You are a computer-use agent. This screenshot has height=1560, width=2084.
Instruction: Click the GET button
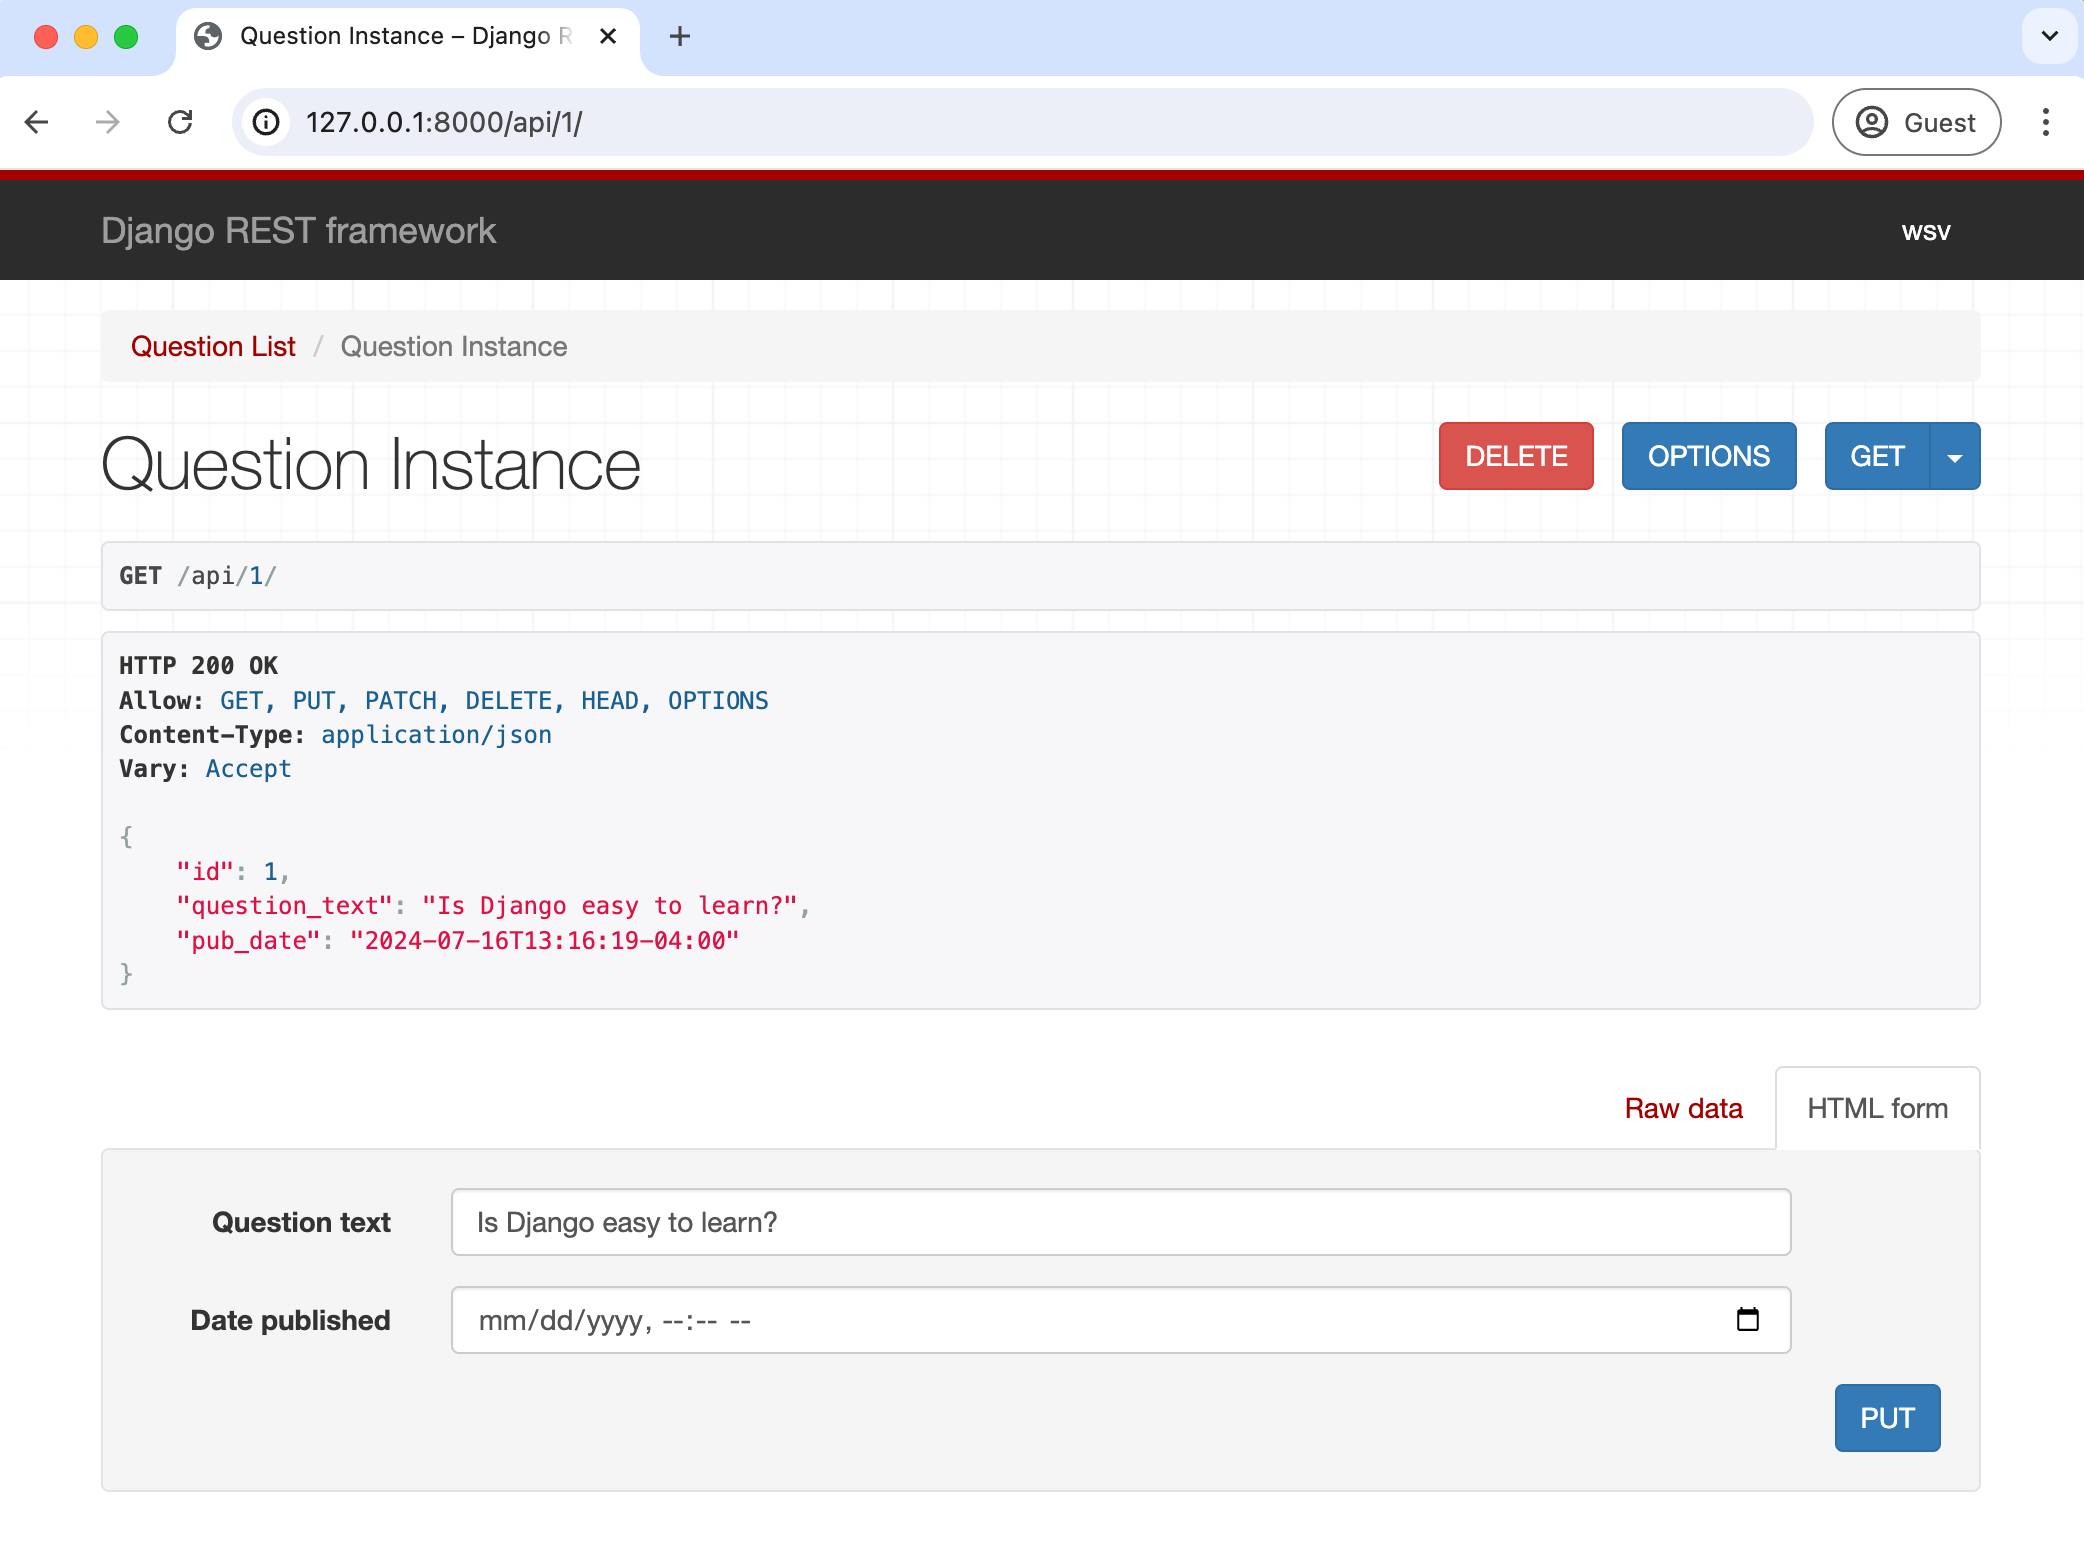(1877, 457)
